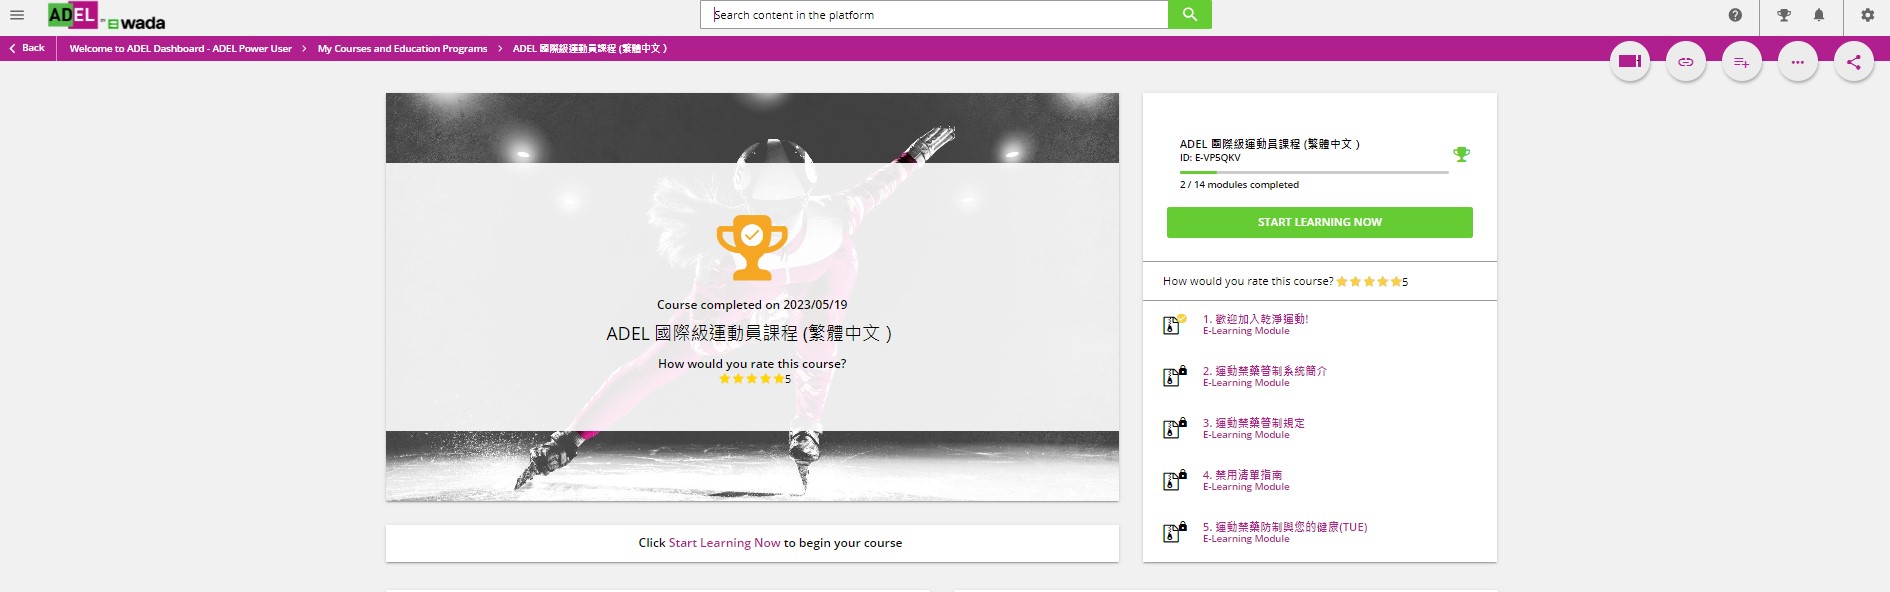
Task: View notifications via the bell icon
Action: [x=1819, y=15]
